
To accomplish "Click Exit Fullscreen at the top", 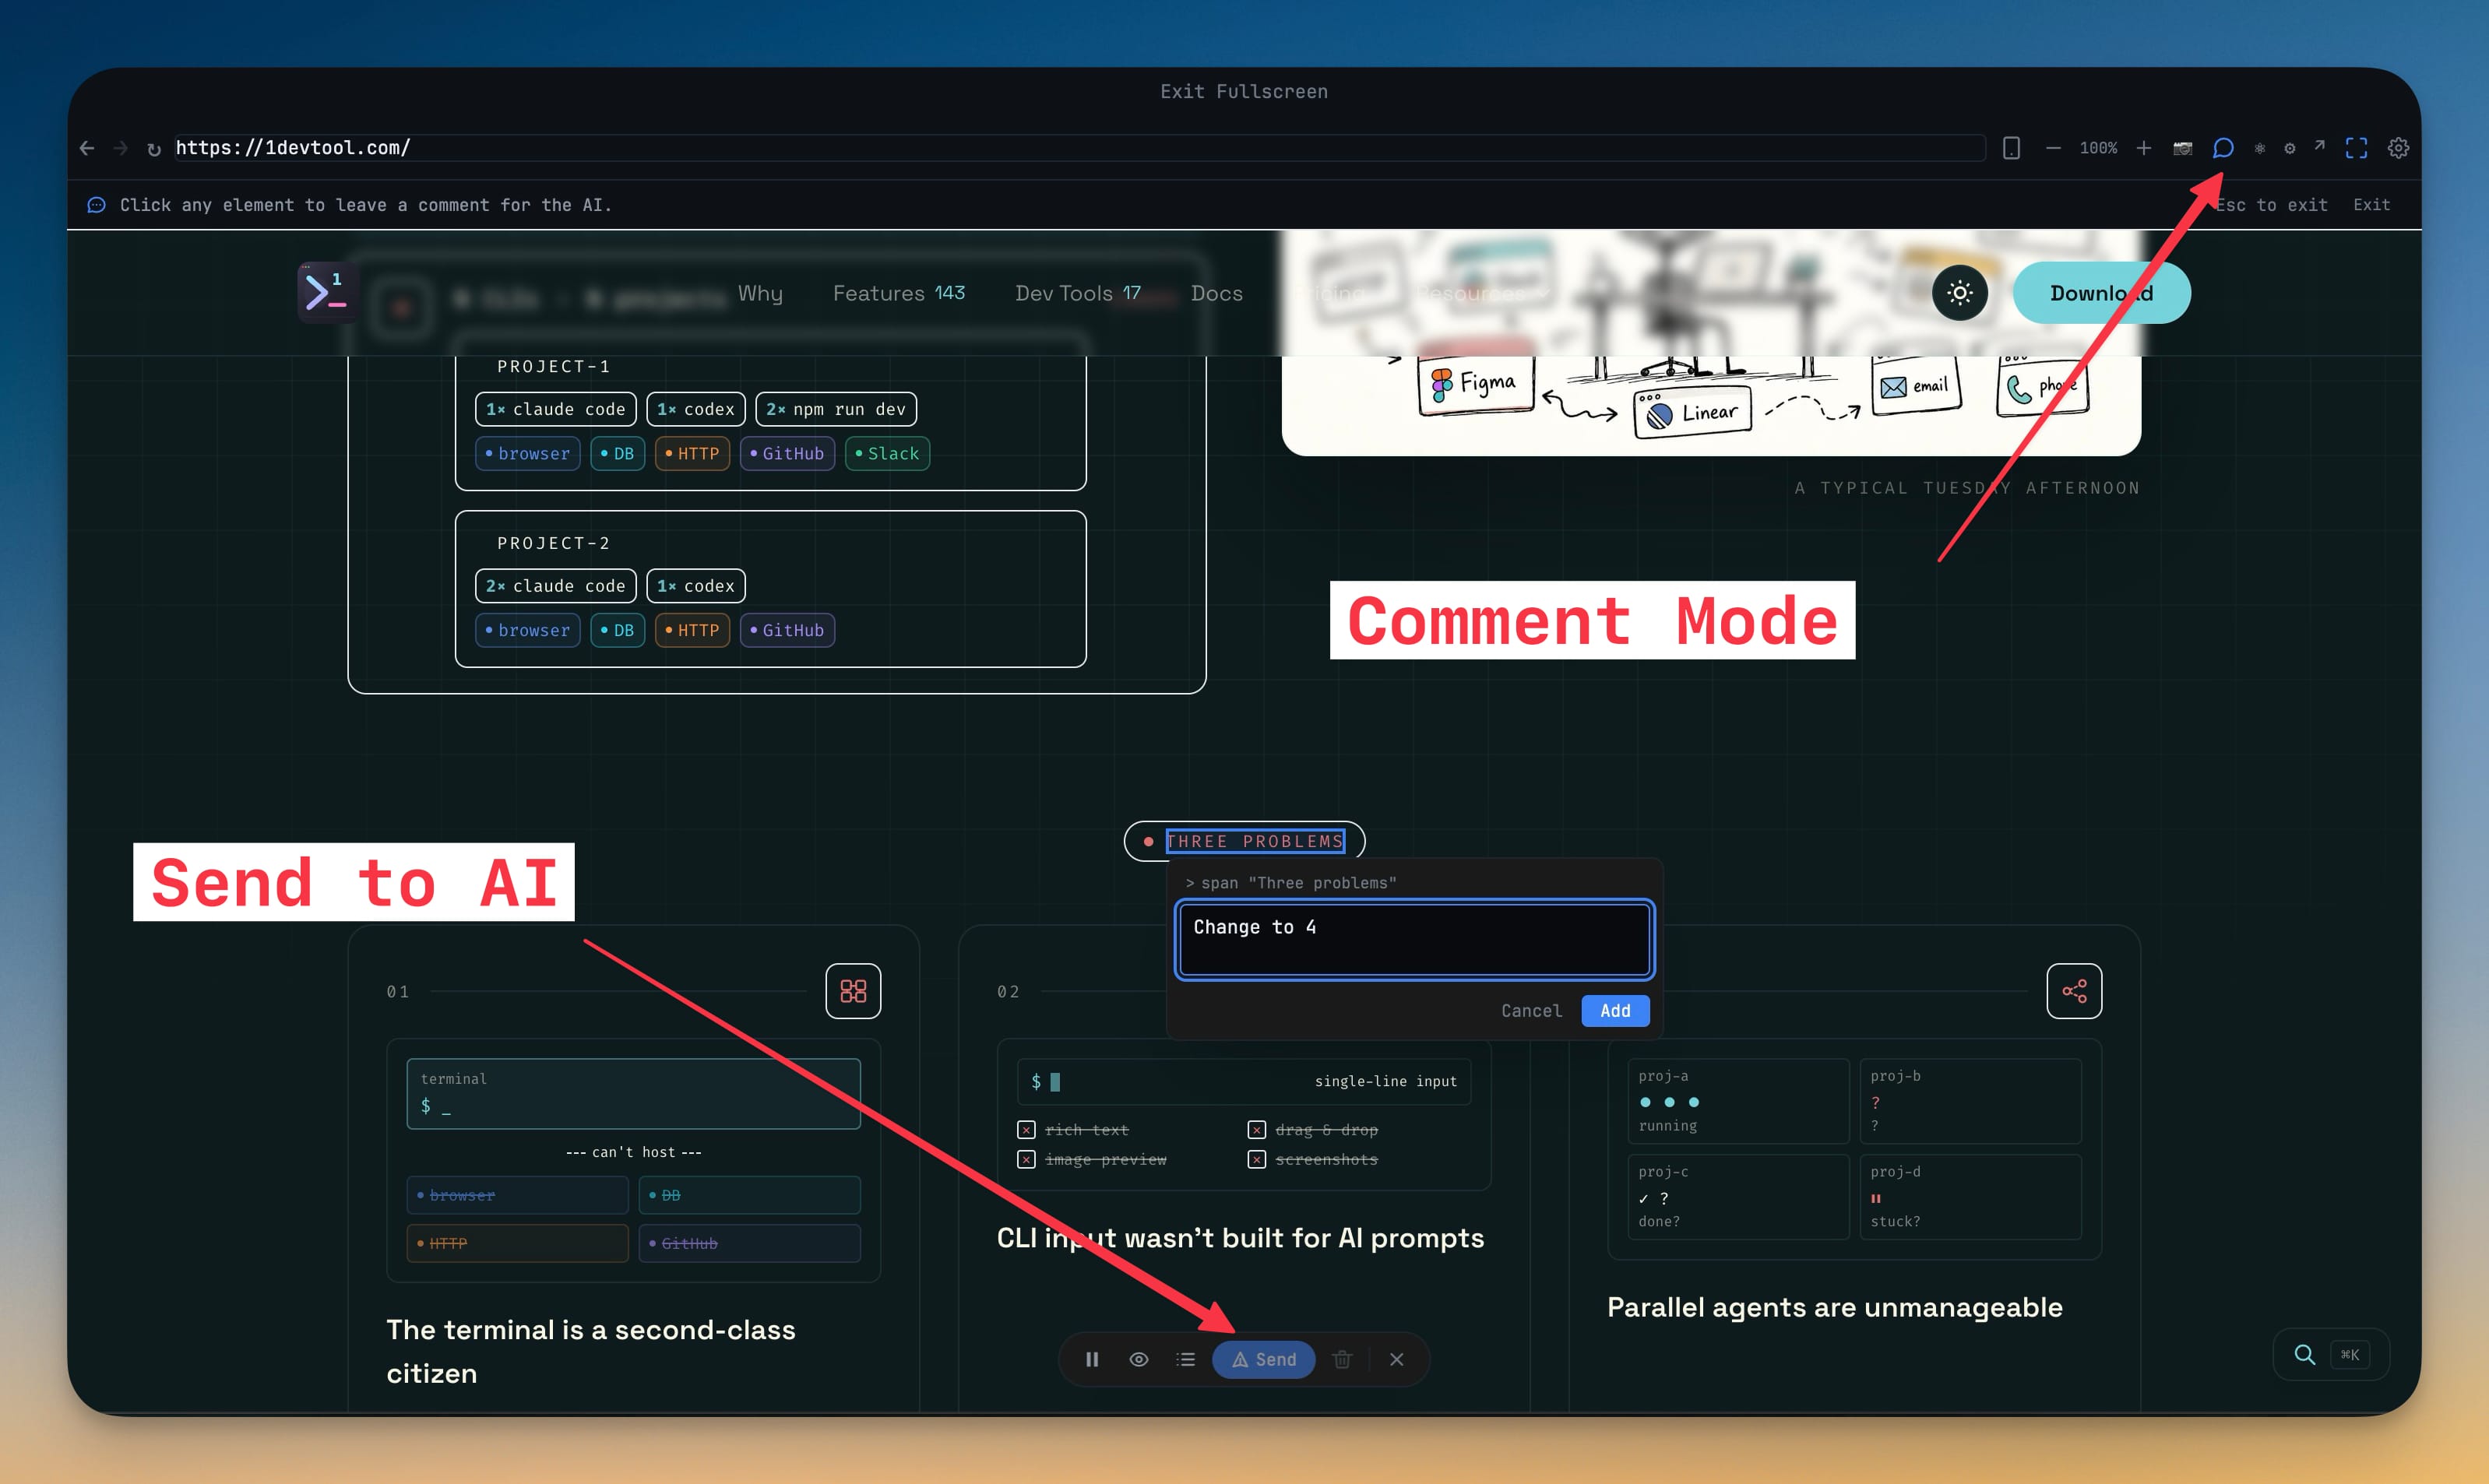I will tap(1244, 91).
